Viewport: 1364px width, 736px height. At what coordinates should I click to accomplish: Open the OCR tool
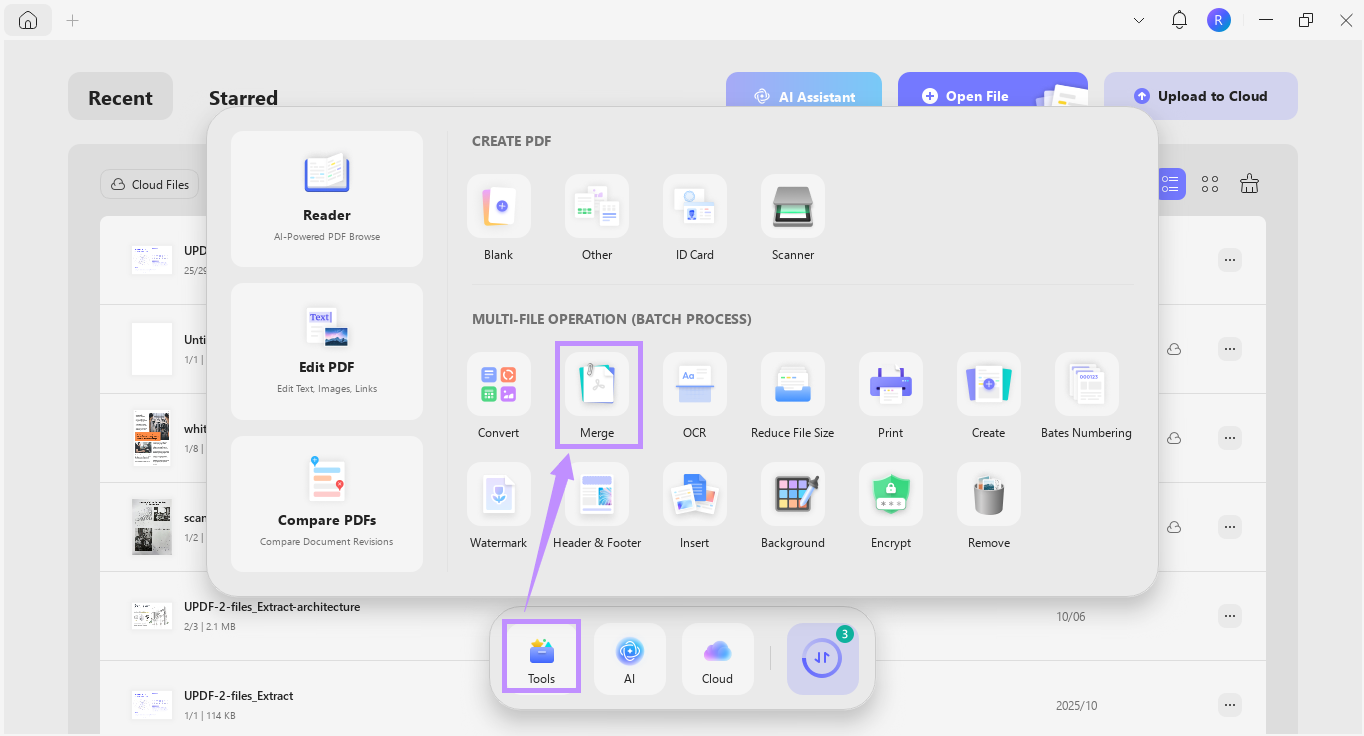694,395
